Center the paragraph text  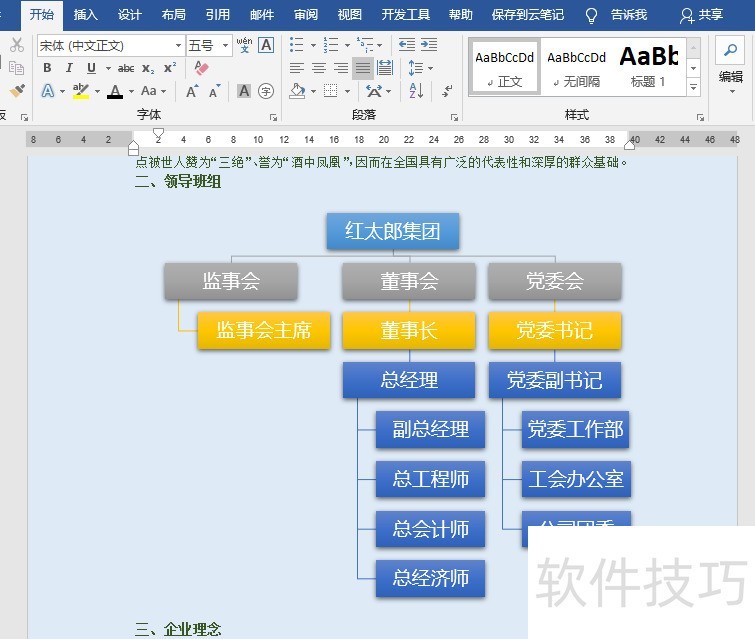319,68
